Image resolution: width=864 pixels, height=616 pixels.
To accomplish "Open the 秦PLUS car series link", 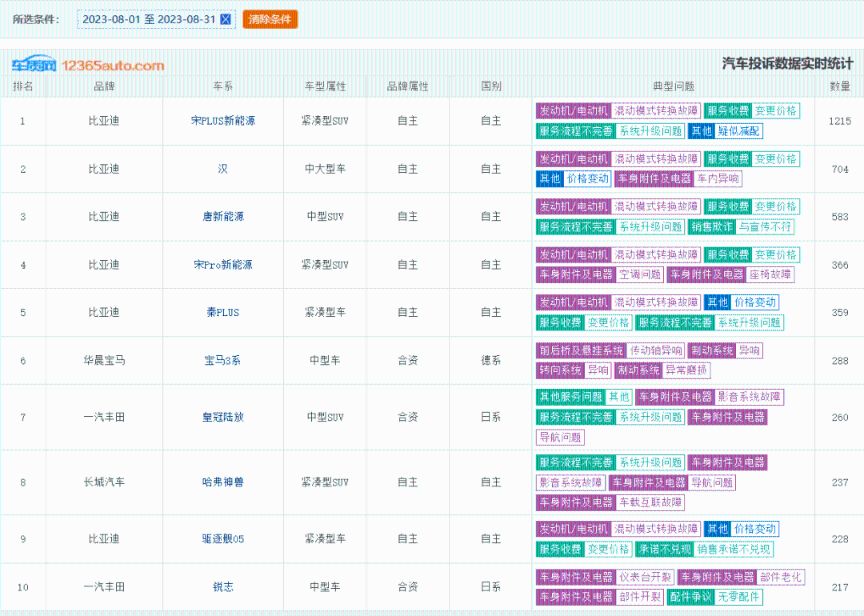I will (223, 312).
